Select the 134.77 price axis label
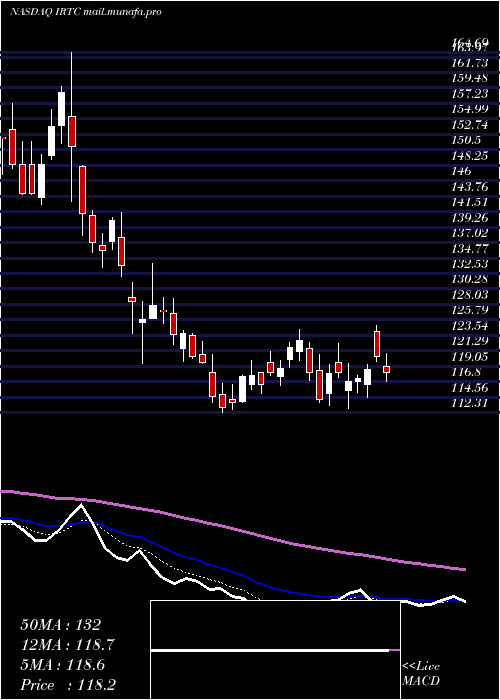Image resolution: width=500 pixels, height=700 pixels. 470,248
